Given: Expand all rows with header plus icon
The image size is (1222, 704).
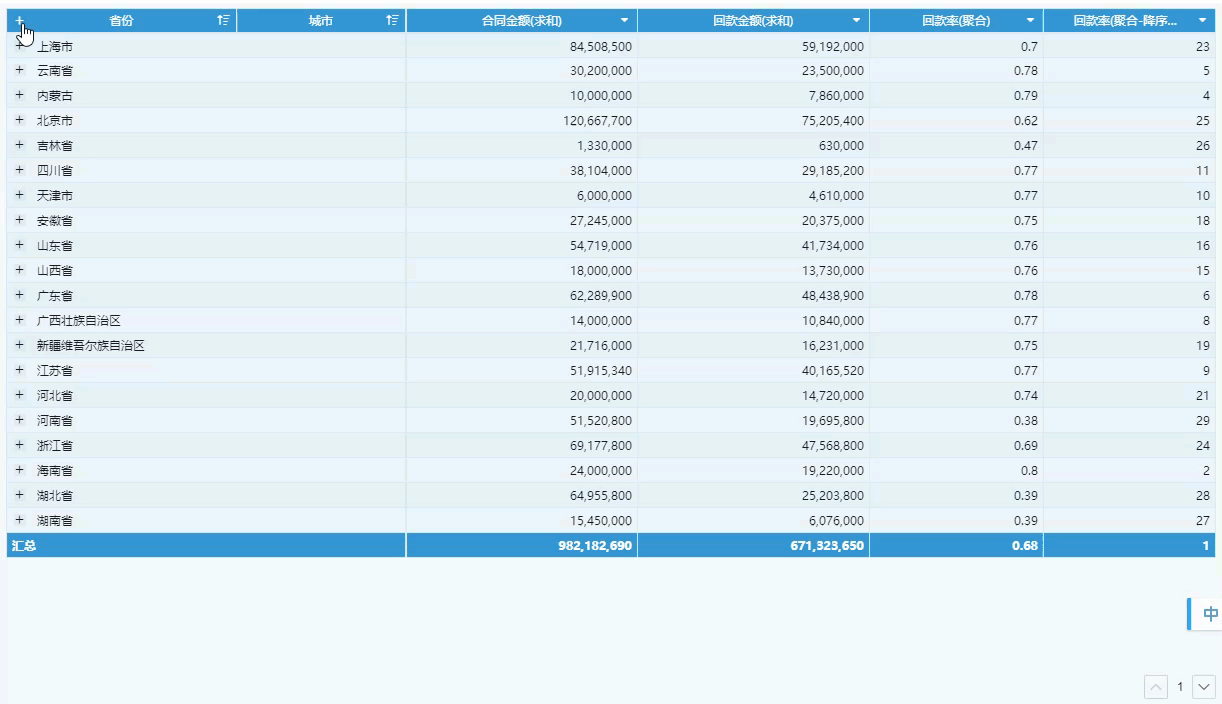Looking at the screenshot, I should 19,20.
